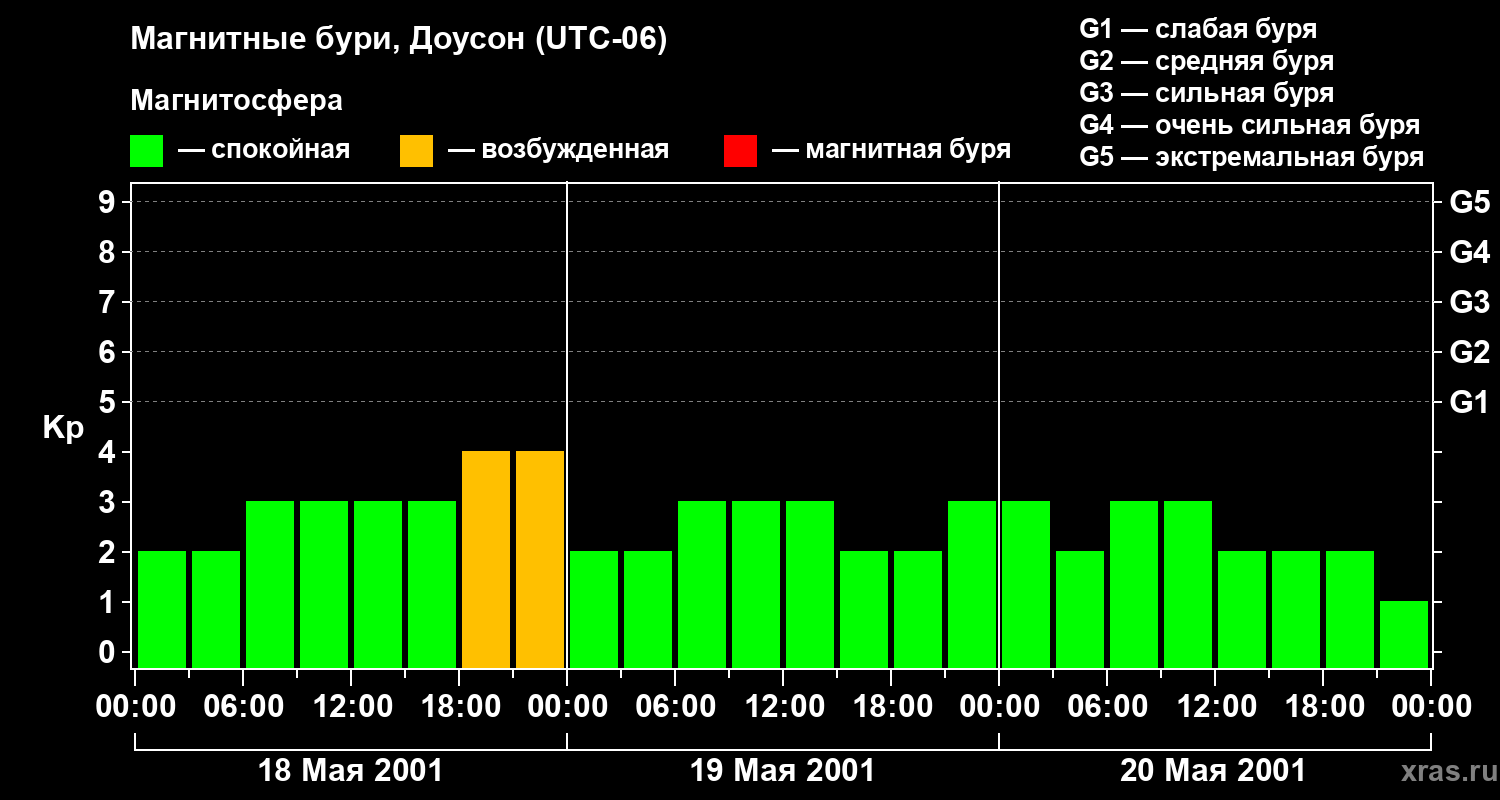1500x800 pixels.
Task: Click the '— спокойная' legend label
Action: (264, 150)
